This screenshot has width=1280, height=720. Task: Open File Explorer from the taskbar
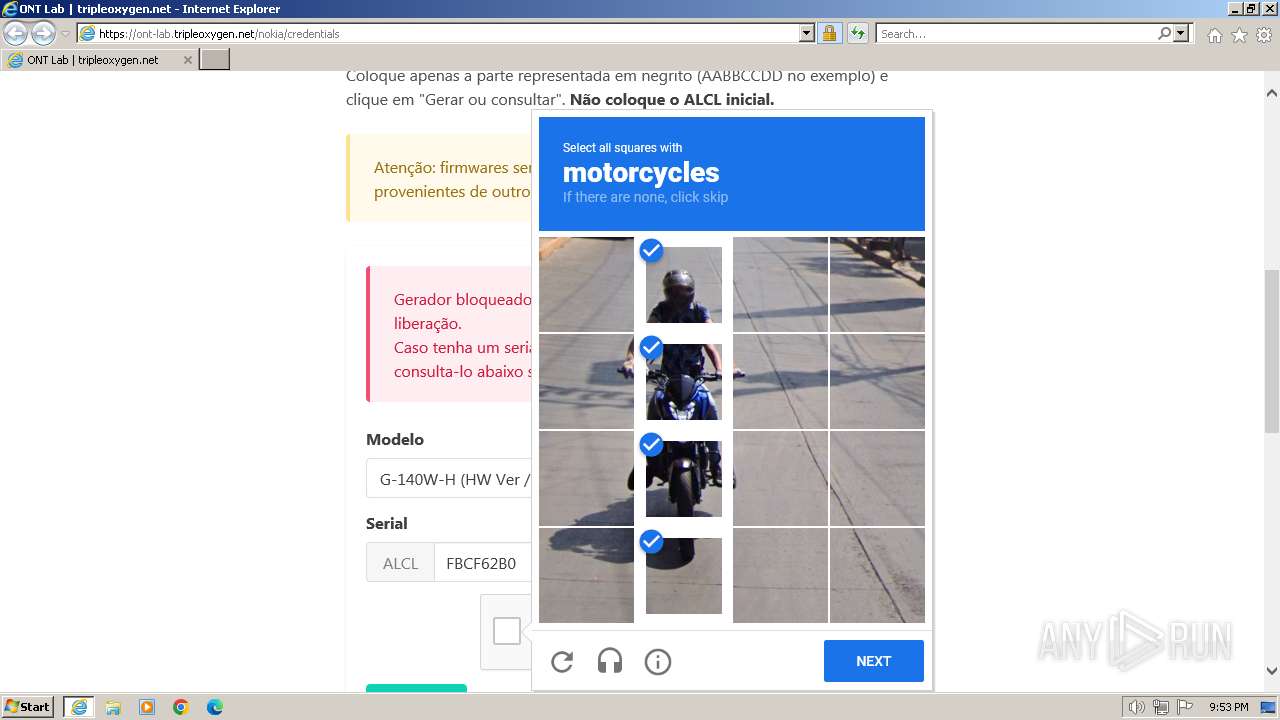[113, 707]
